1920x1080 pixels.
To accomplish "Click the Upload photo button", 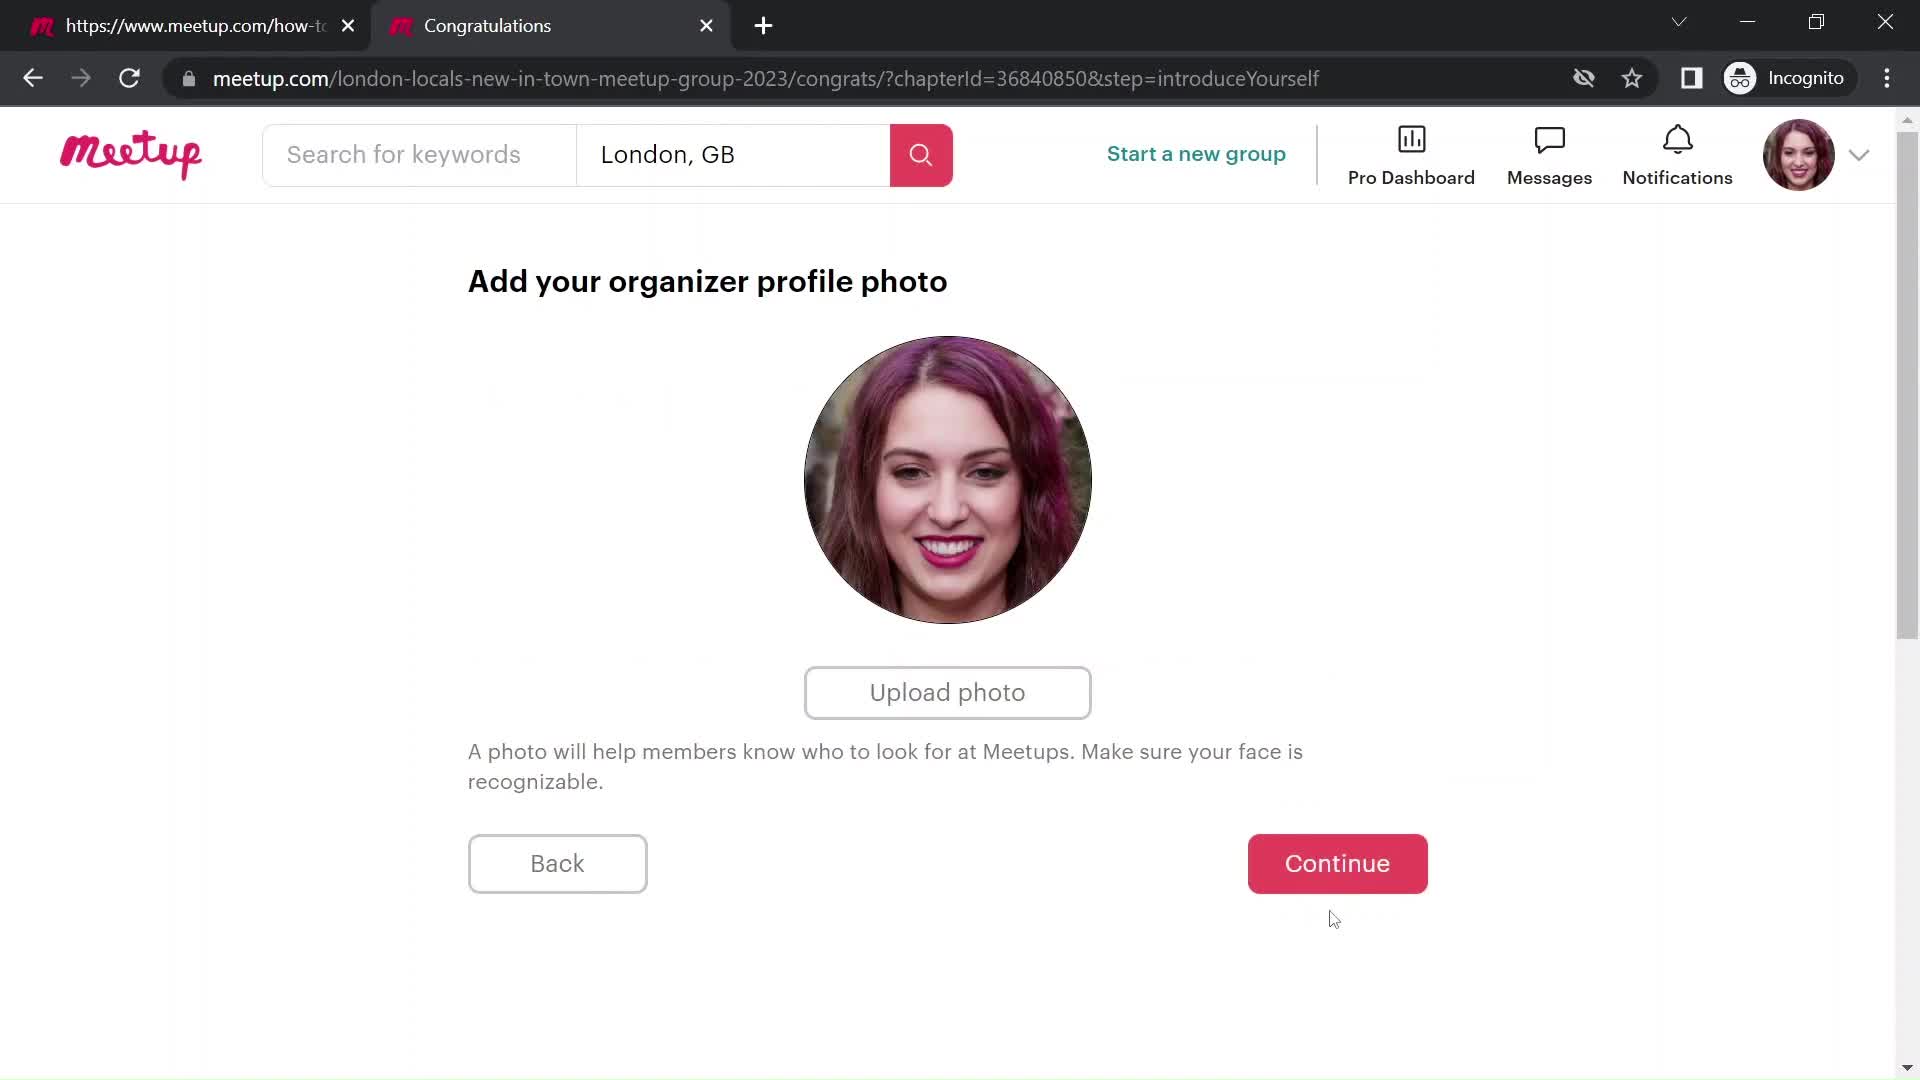I will (x=947, y=692).
